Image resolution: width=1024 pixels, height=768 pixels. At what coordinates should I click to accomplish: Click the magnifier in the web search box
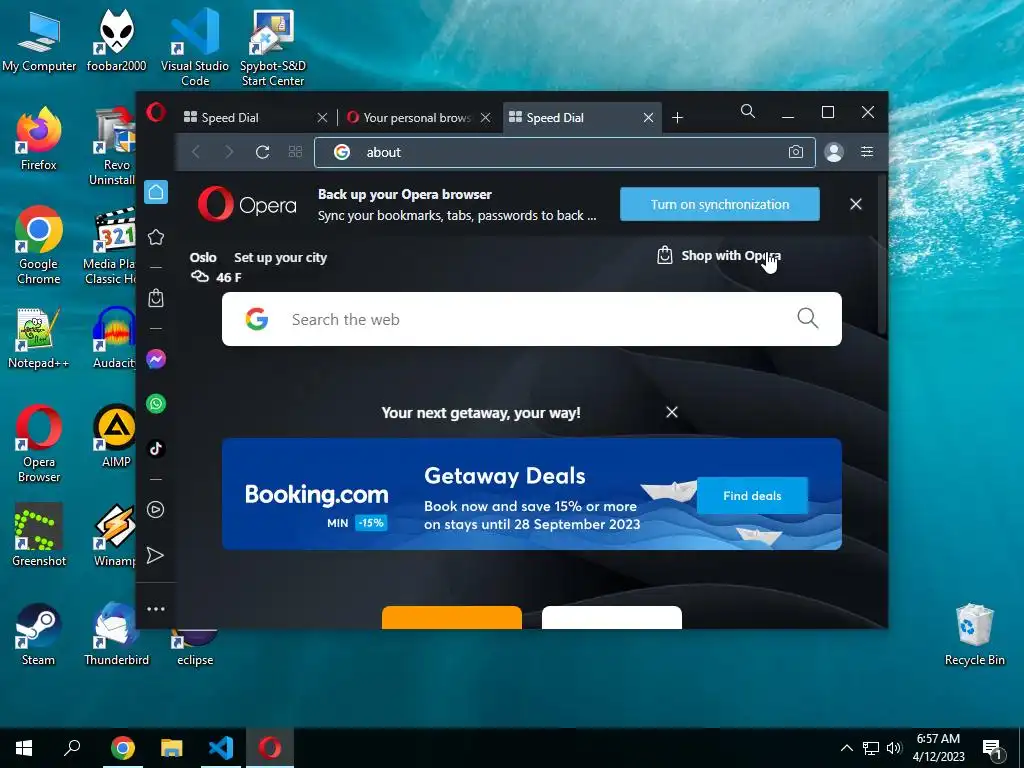click(808, 318)
